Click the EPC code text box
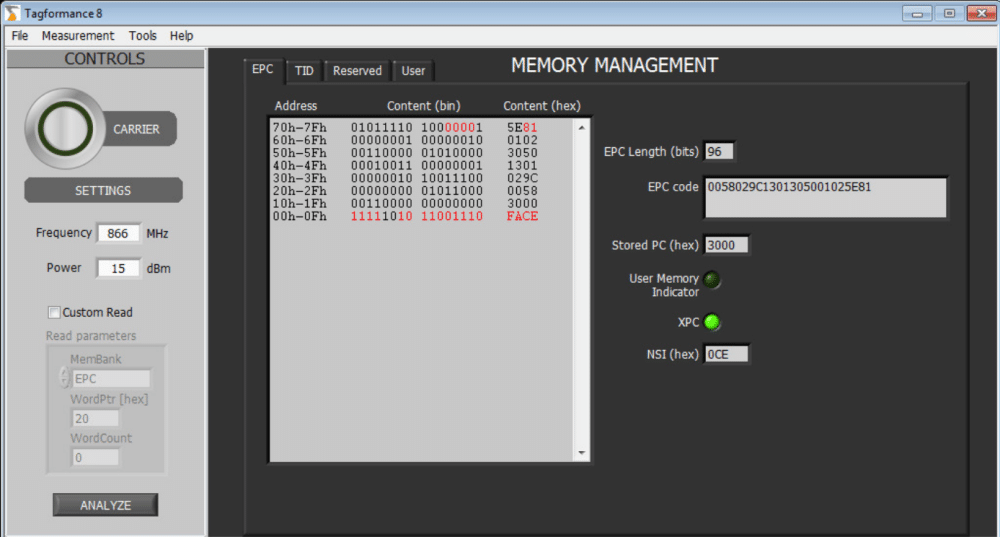 click(x=826, y=198)
